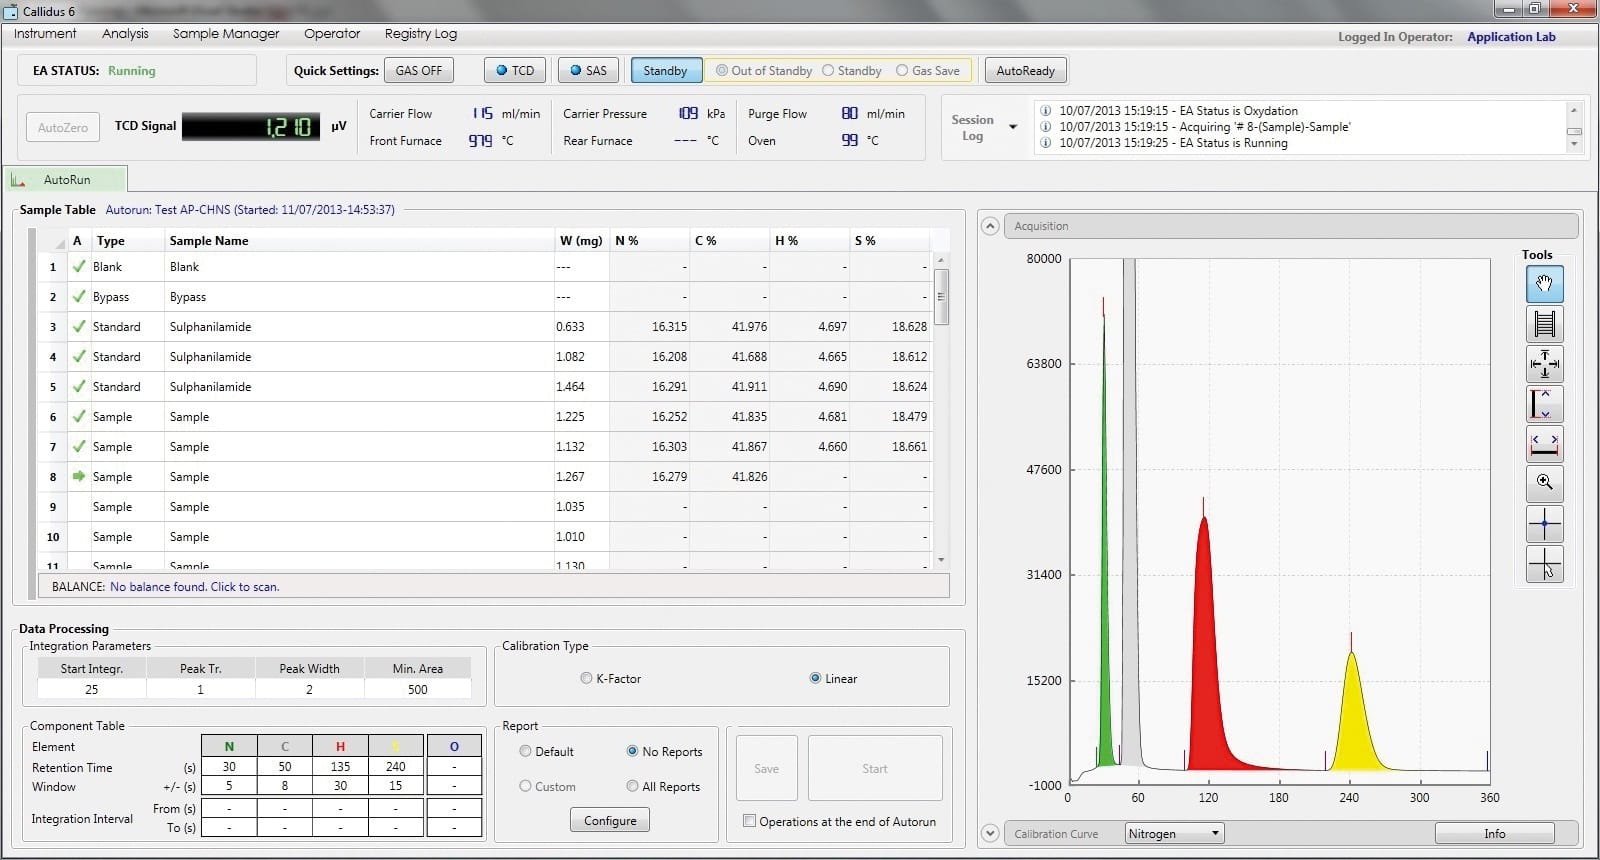This screenshot has width=1600, height=860.
Task: Click the ladder-shaped grid tool icon
Action: 1544,324
